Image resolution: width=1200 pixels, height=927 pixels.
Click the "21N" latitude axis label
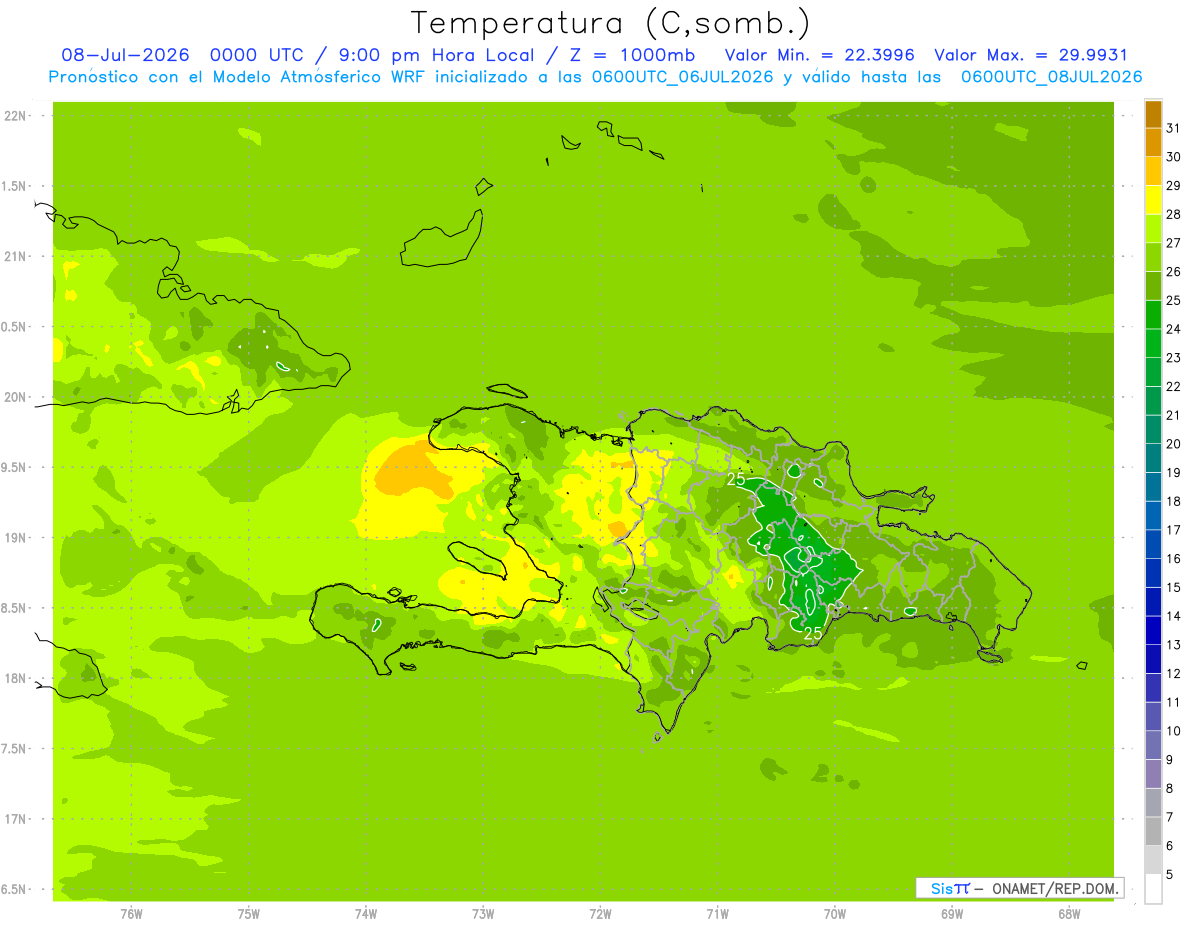(15, 257)
